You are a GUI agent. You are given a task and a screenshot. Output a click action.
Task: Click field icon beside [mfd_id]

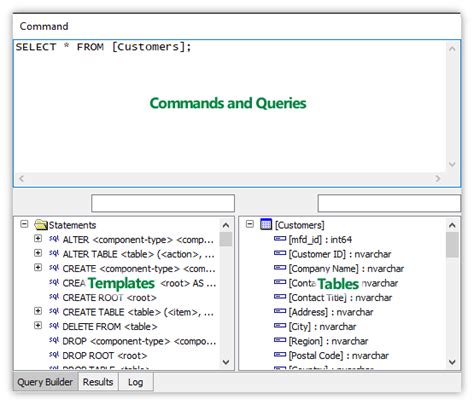point(280,239)
